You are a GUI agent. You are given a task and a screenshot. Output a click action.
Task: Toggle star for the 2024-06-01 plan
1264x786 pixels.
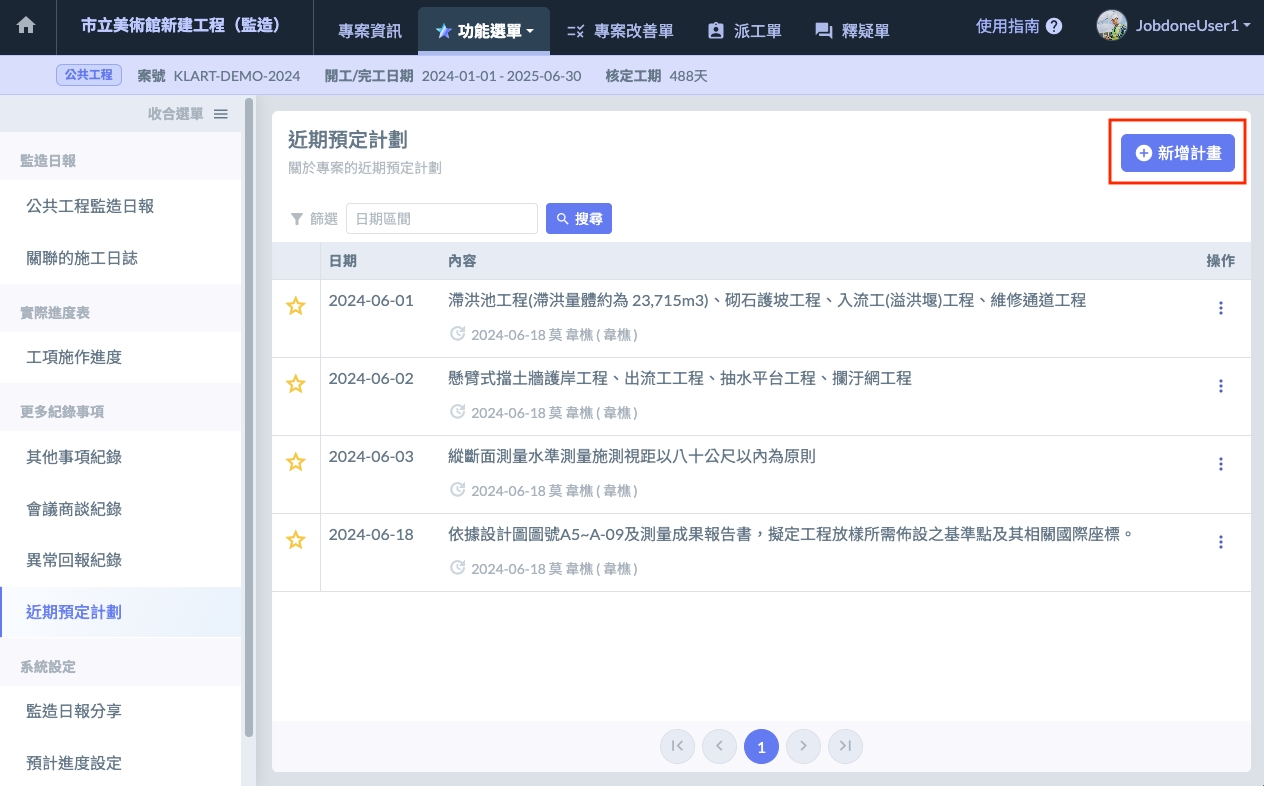[296, 307]
